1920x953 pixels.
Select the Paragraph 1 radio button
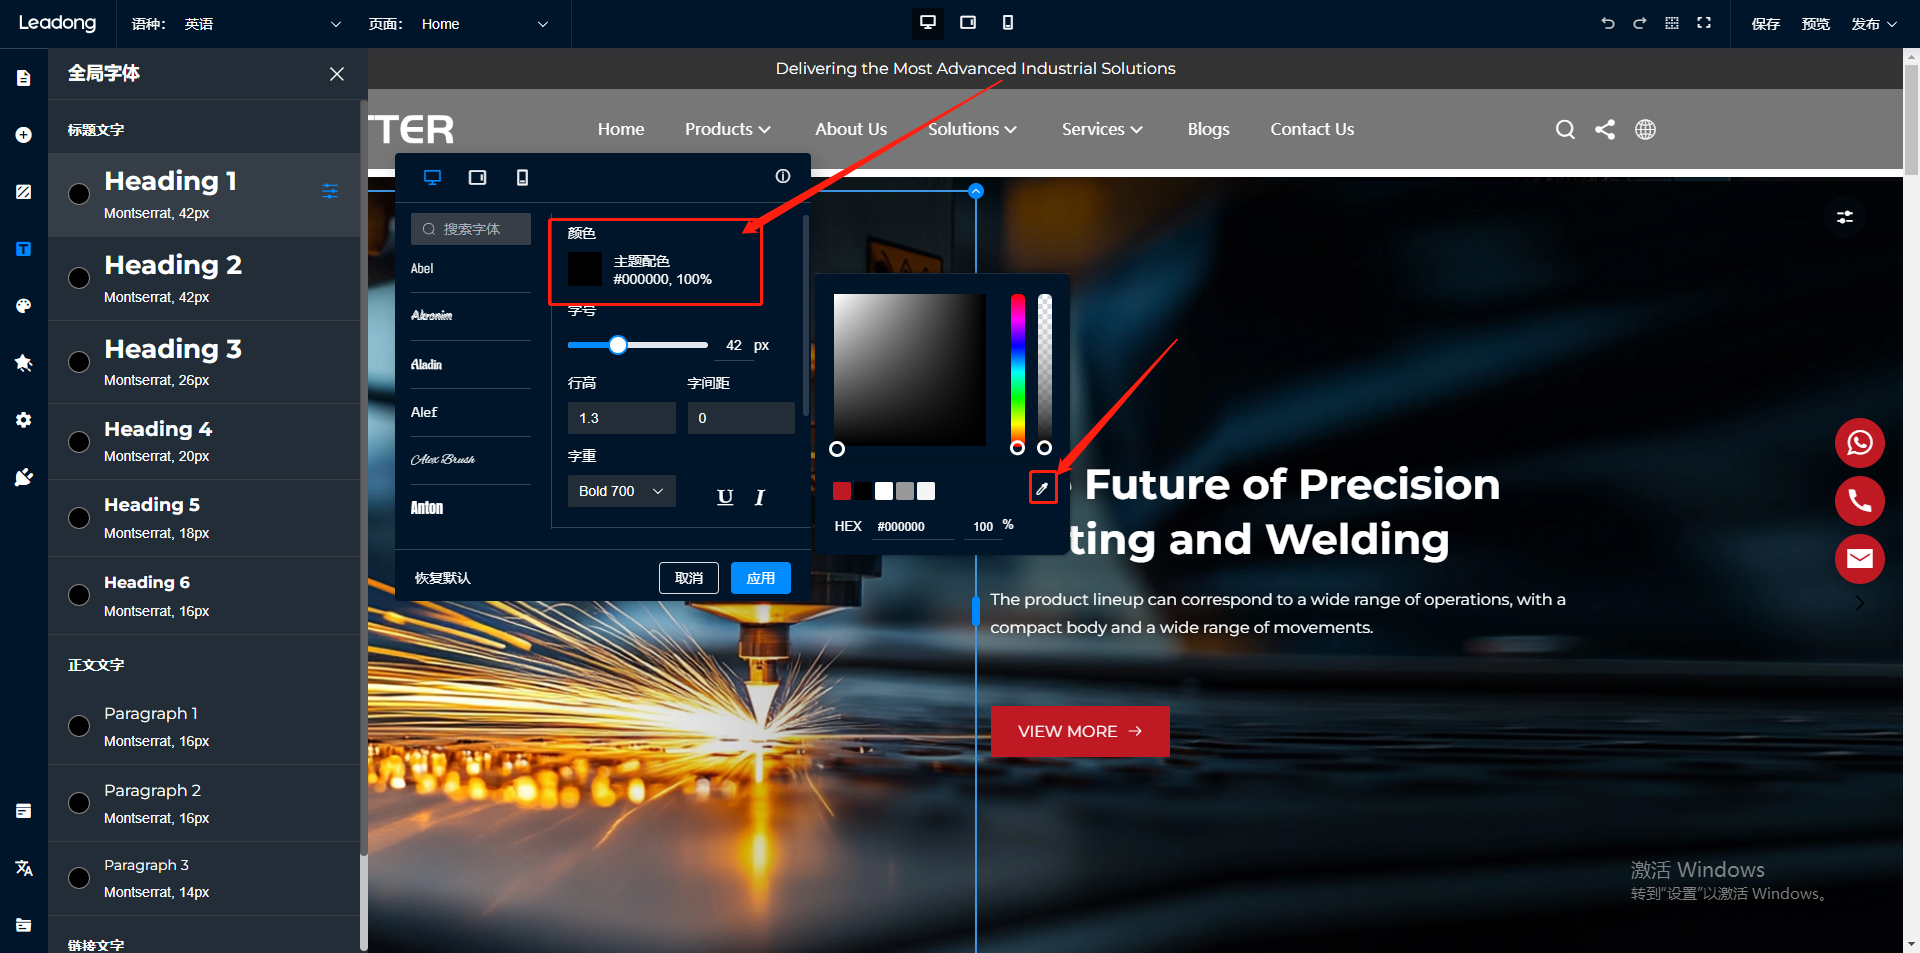tap(79, 726)
